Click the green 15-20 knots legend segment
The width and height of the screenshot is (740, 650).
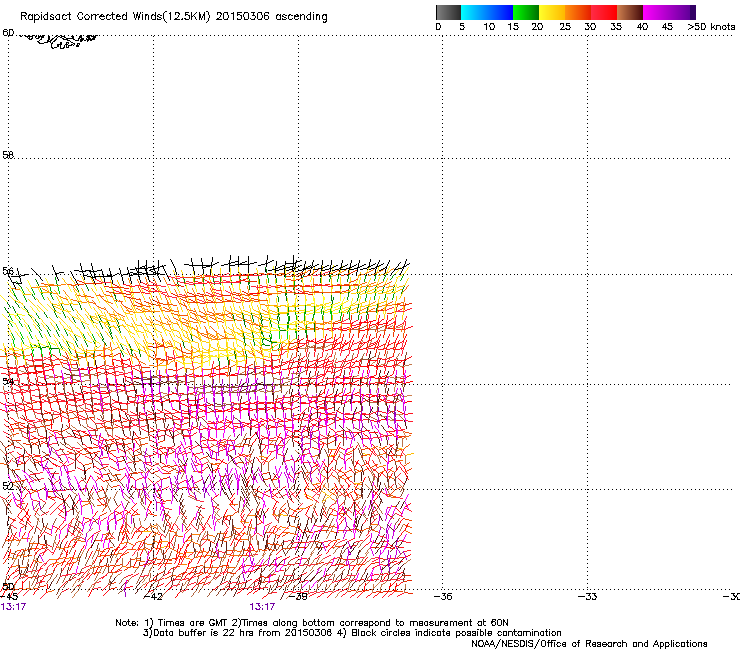coord(526,12)
